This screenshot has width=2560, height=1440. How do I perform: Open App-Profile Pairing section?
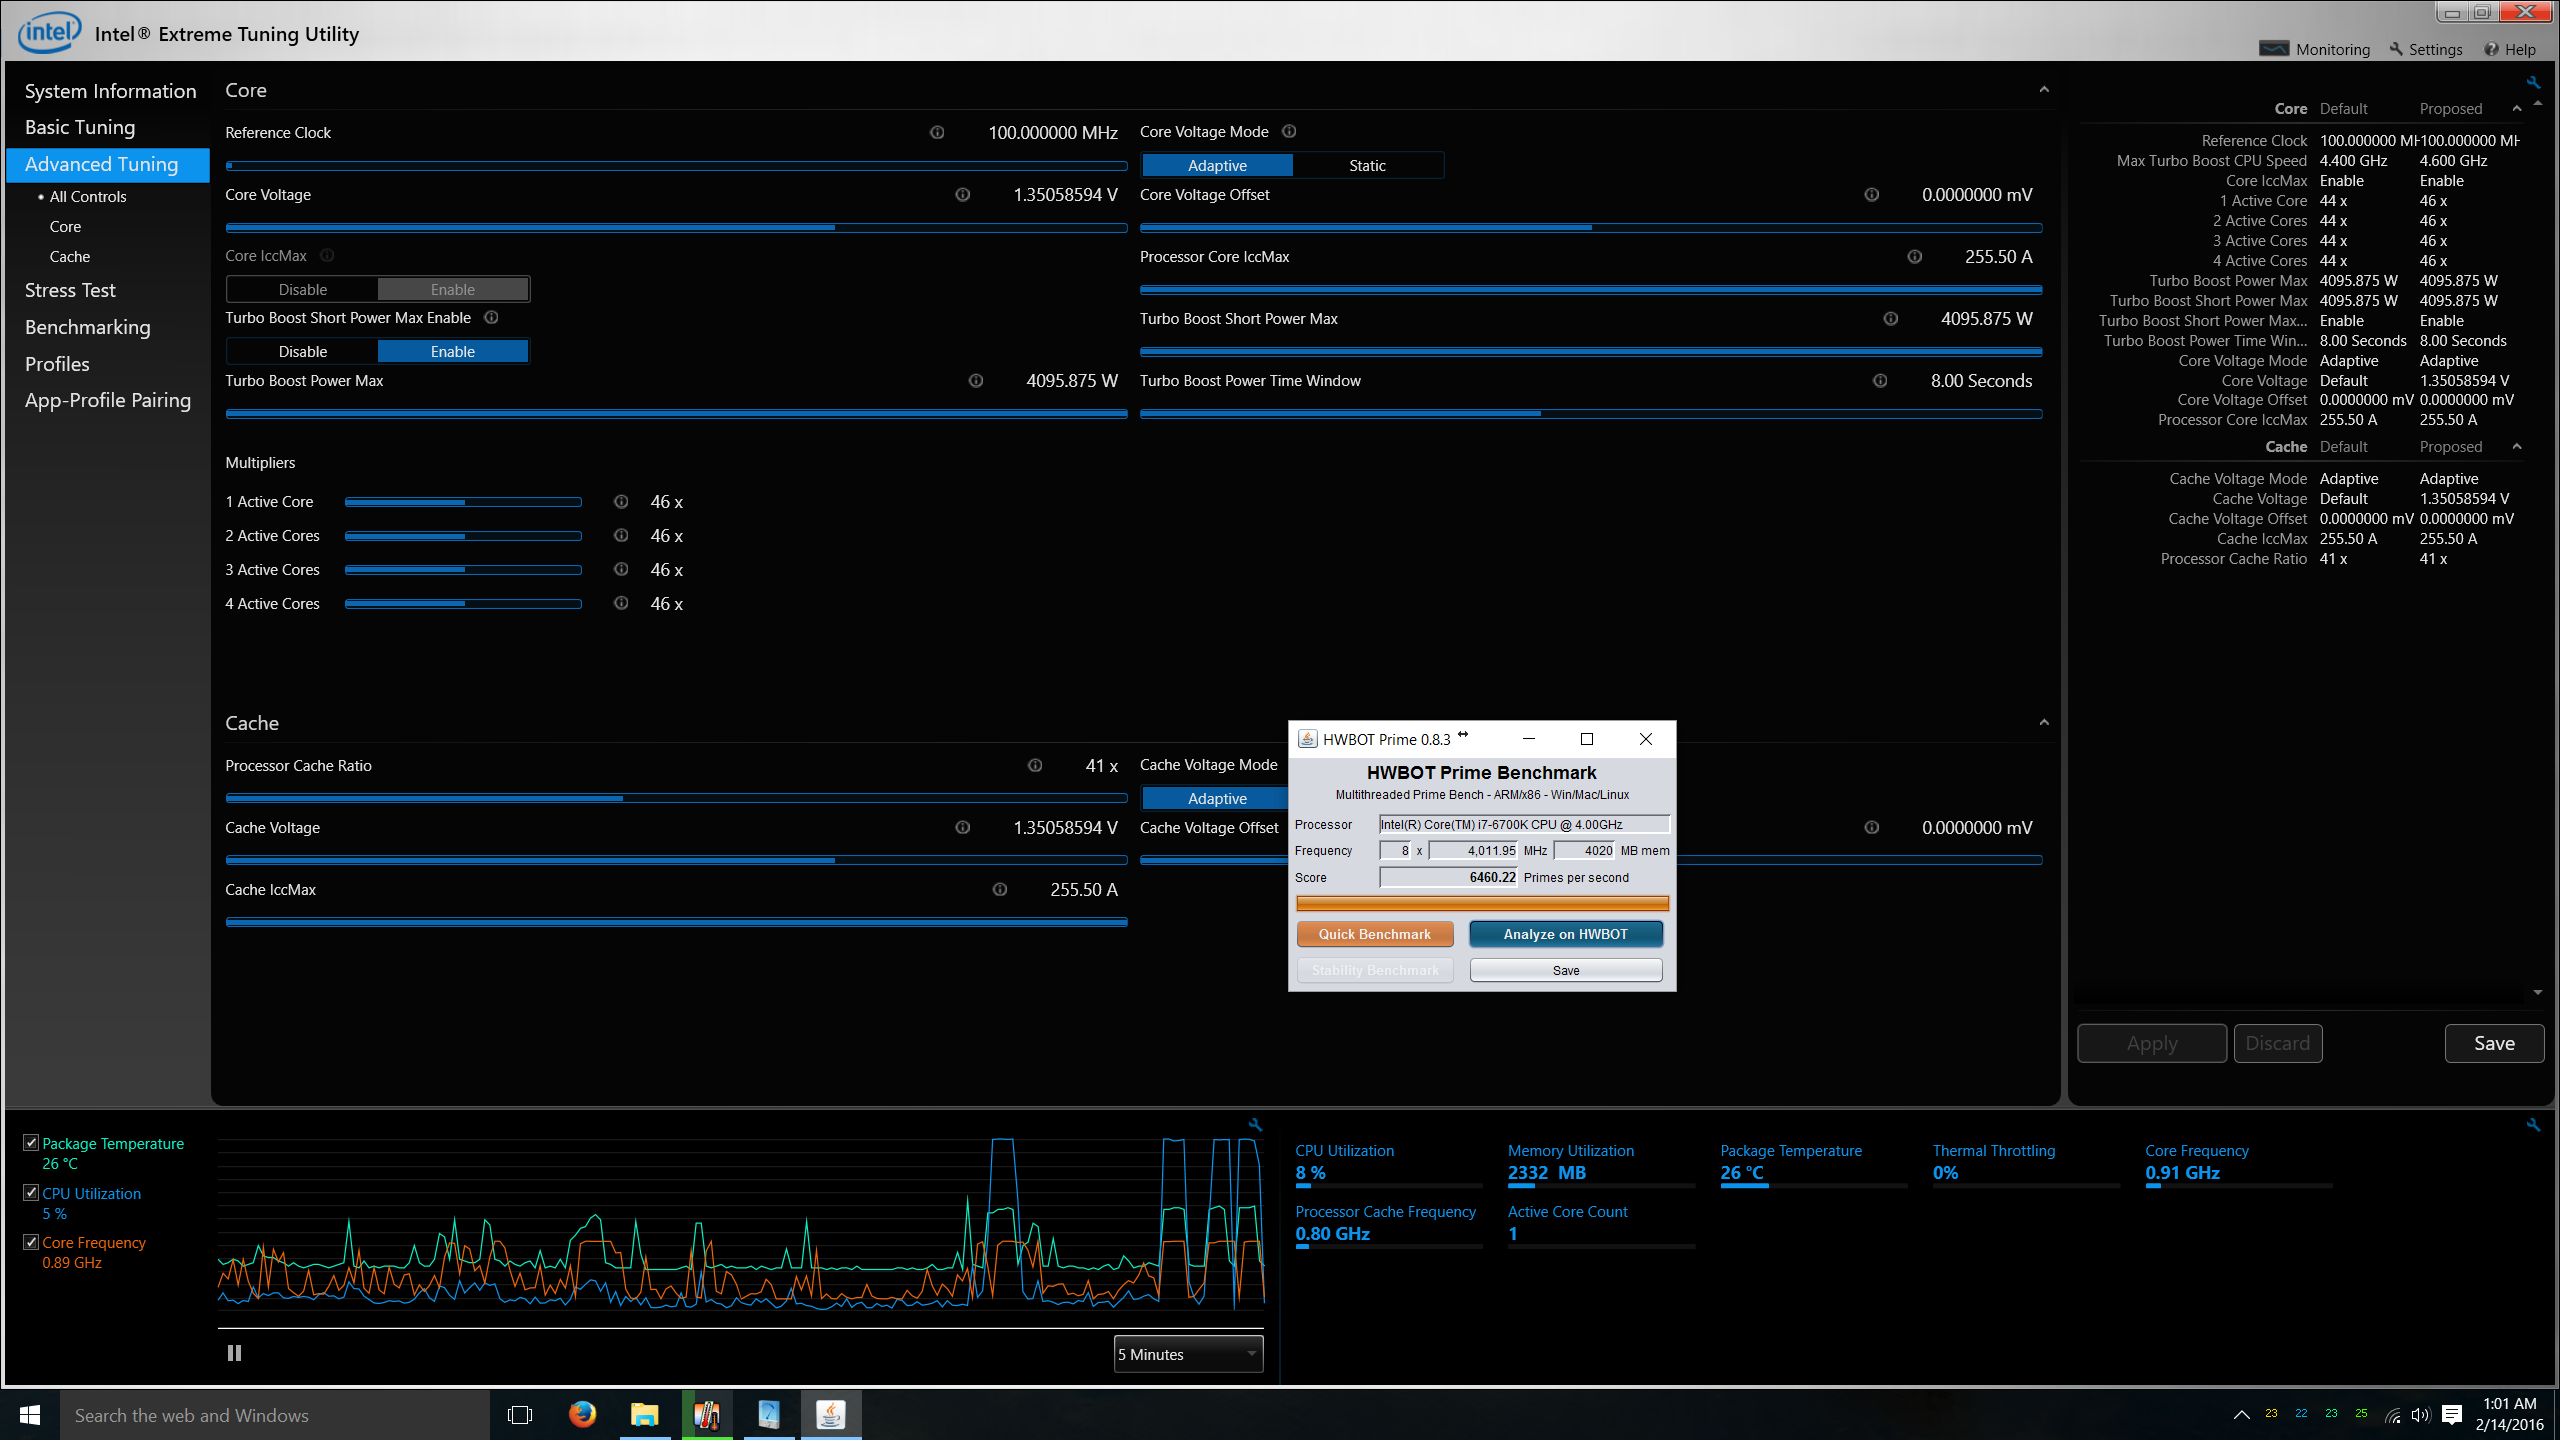pyautogui.click(x=108, y=400)
